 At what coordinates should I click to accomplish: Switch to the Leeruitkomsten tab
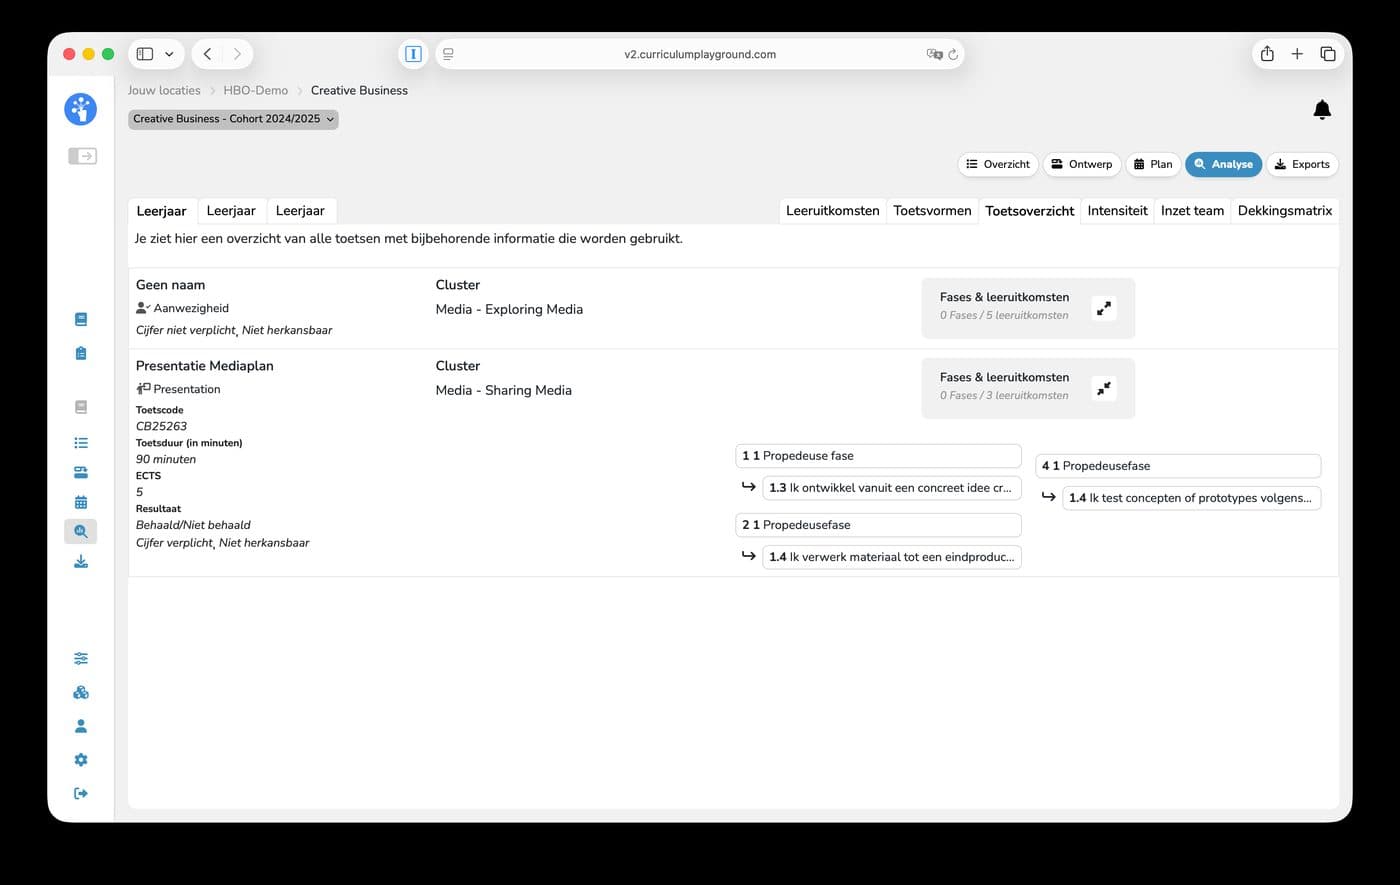click(832, 211)
